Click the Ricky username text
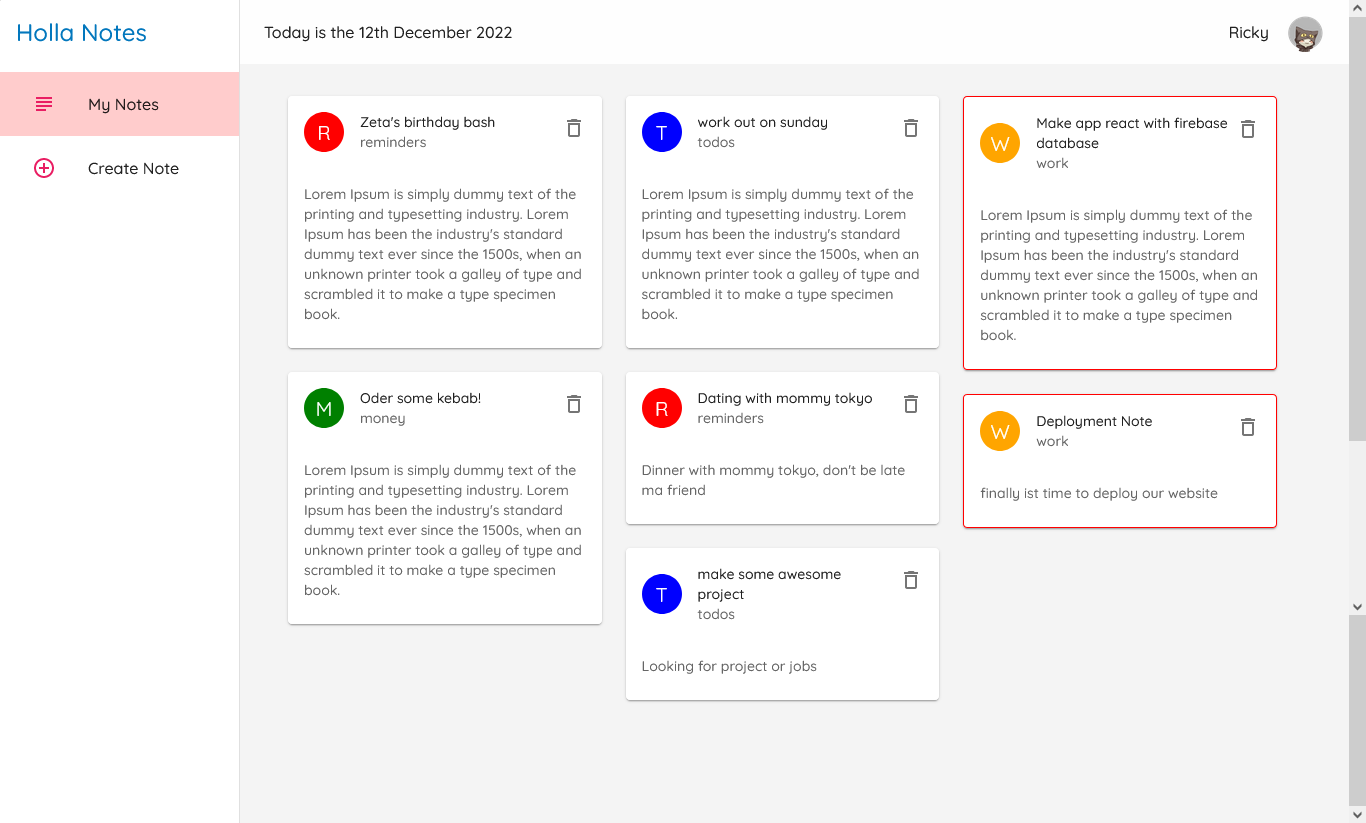Screen dimensions: 1366x823 [1248, 33]
